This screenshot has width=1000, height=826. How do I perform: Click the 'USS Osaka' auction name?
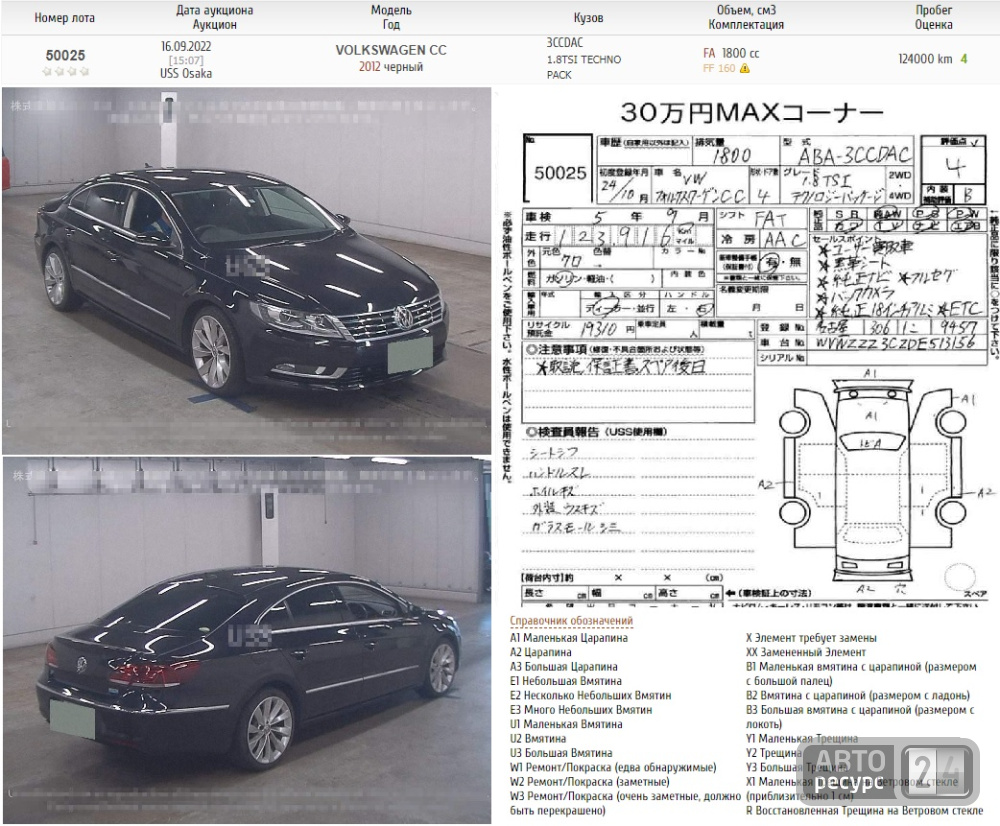pyautogui.click(x=186, y=73)
